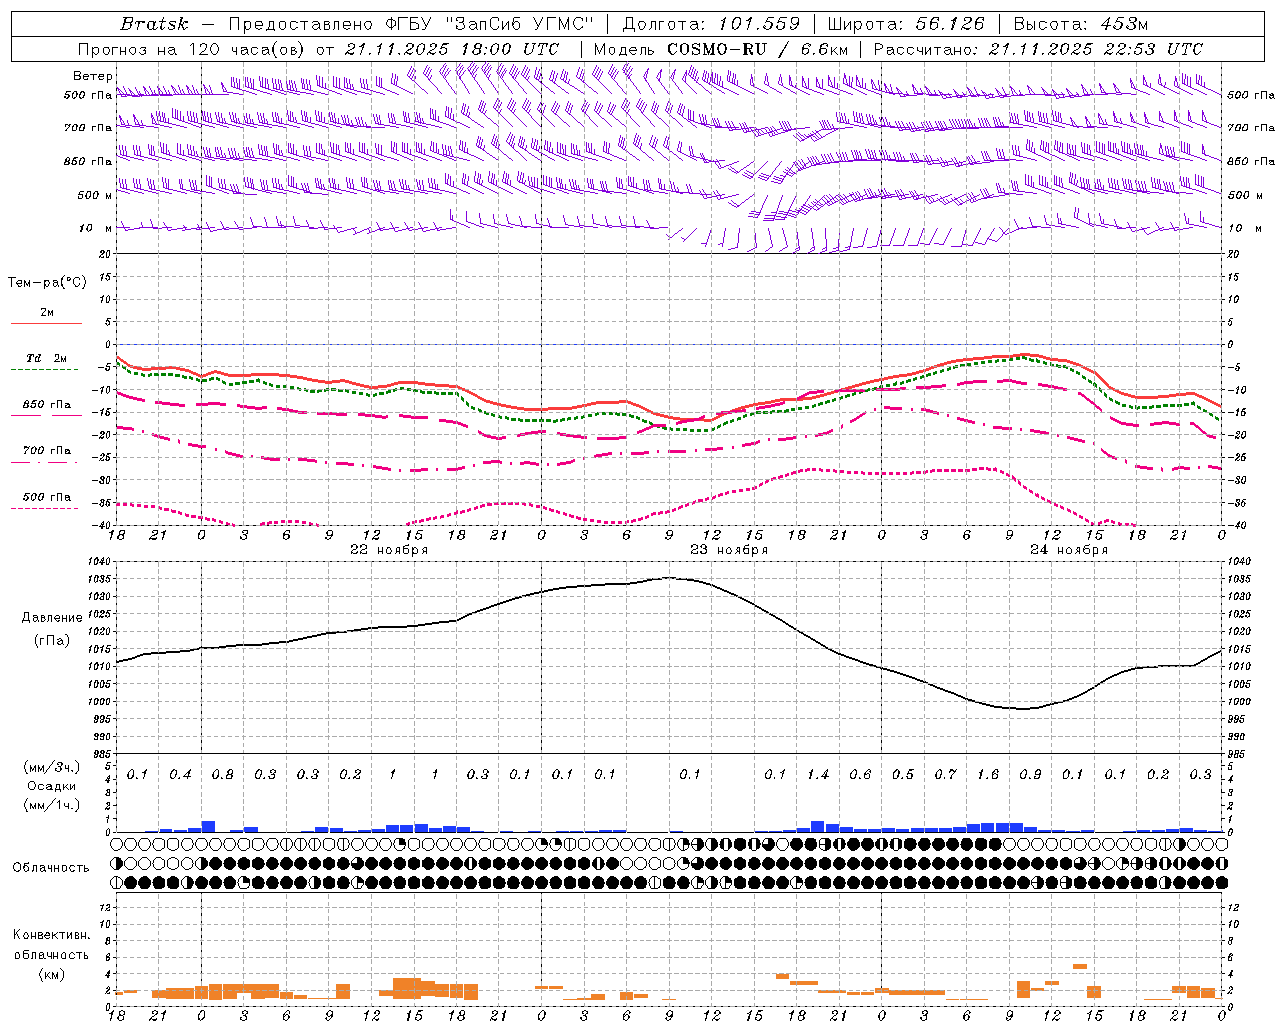
Task: Click the "Td 2м" dew point legend entry
Action: (x=46, y=358)
